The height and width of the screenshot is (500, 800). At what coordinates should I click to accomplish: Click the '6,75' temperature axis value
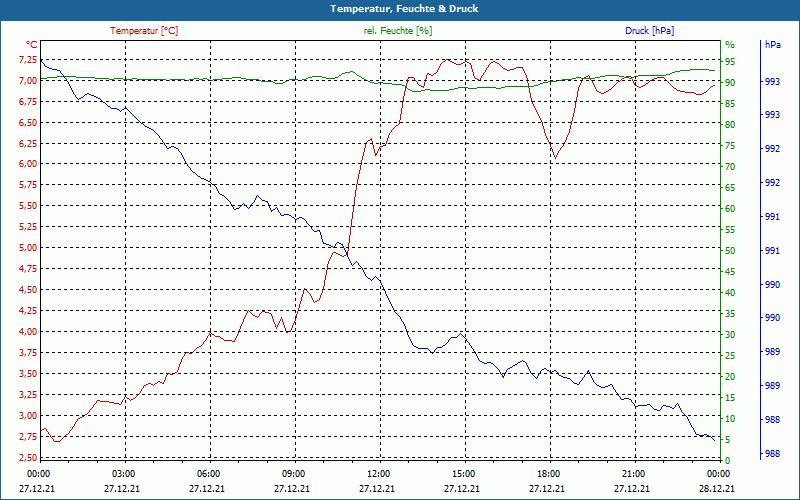click(x=28, y=102)
